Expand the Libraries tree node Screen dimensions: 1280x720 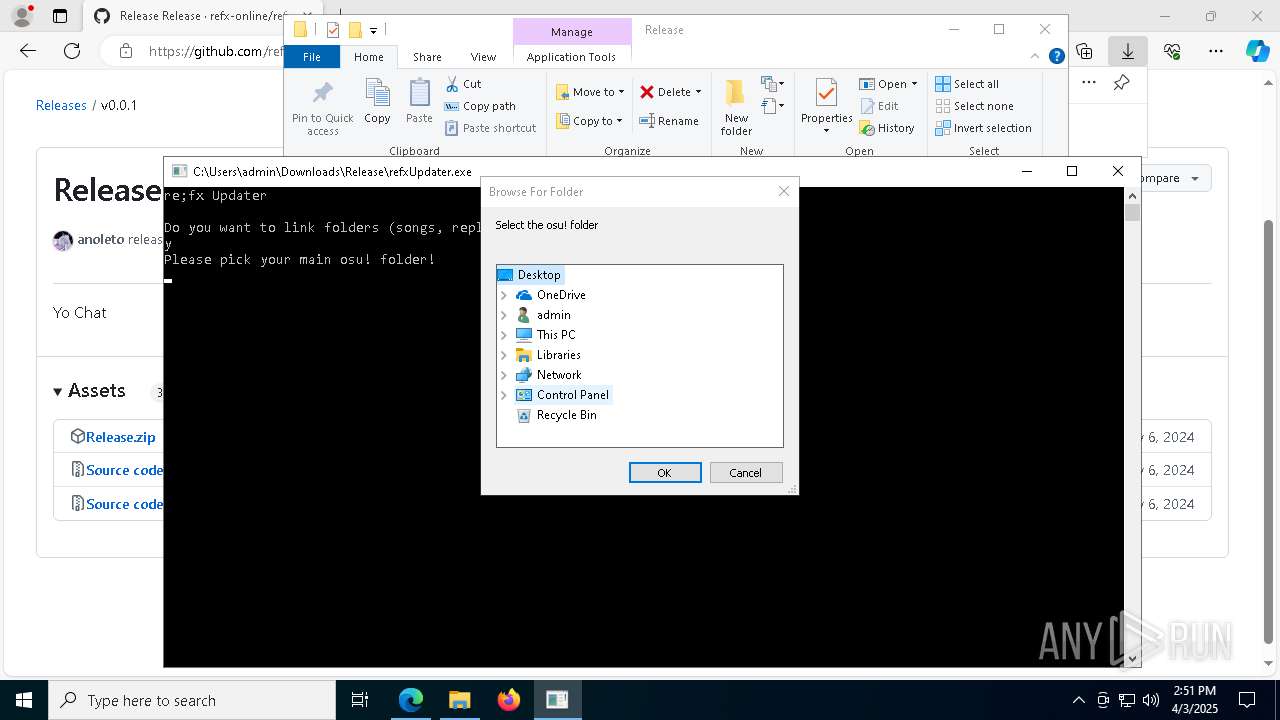pyautogui.click(x=504, y=355)
